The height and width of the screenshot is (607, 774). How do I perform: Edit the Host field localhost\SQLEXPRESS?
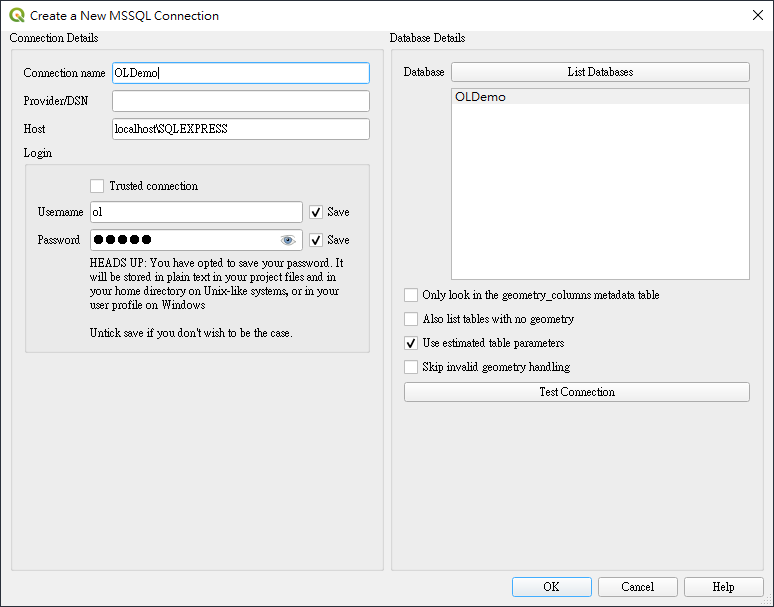click(241, 129)
